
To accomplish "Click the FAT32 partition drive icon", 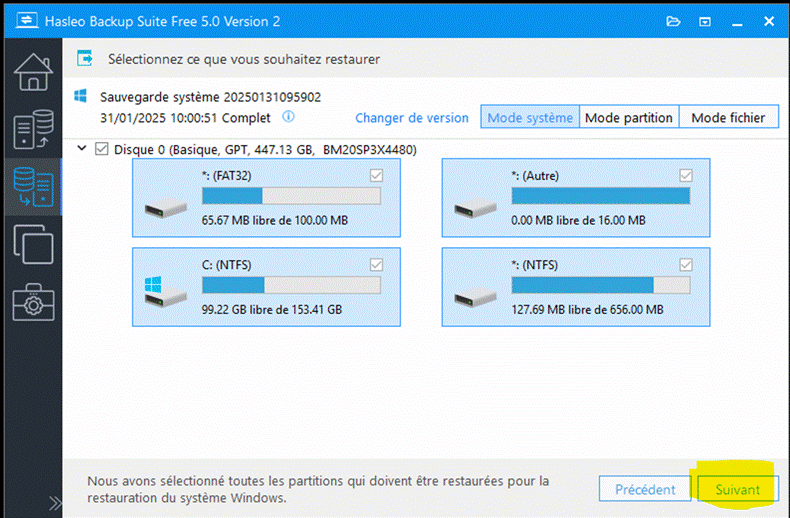I will coord(166,207).
